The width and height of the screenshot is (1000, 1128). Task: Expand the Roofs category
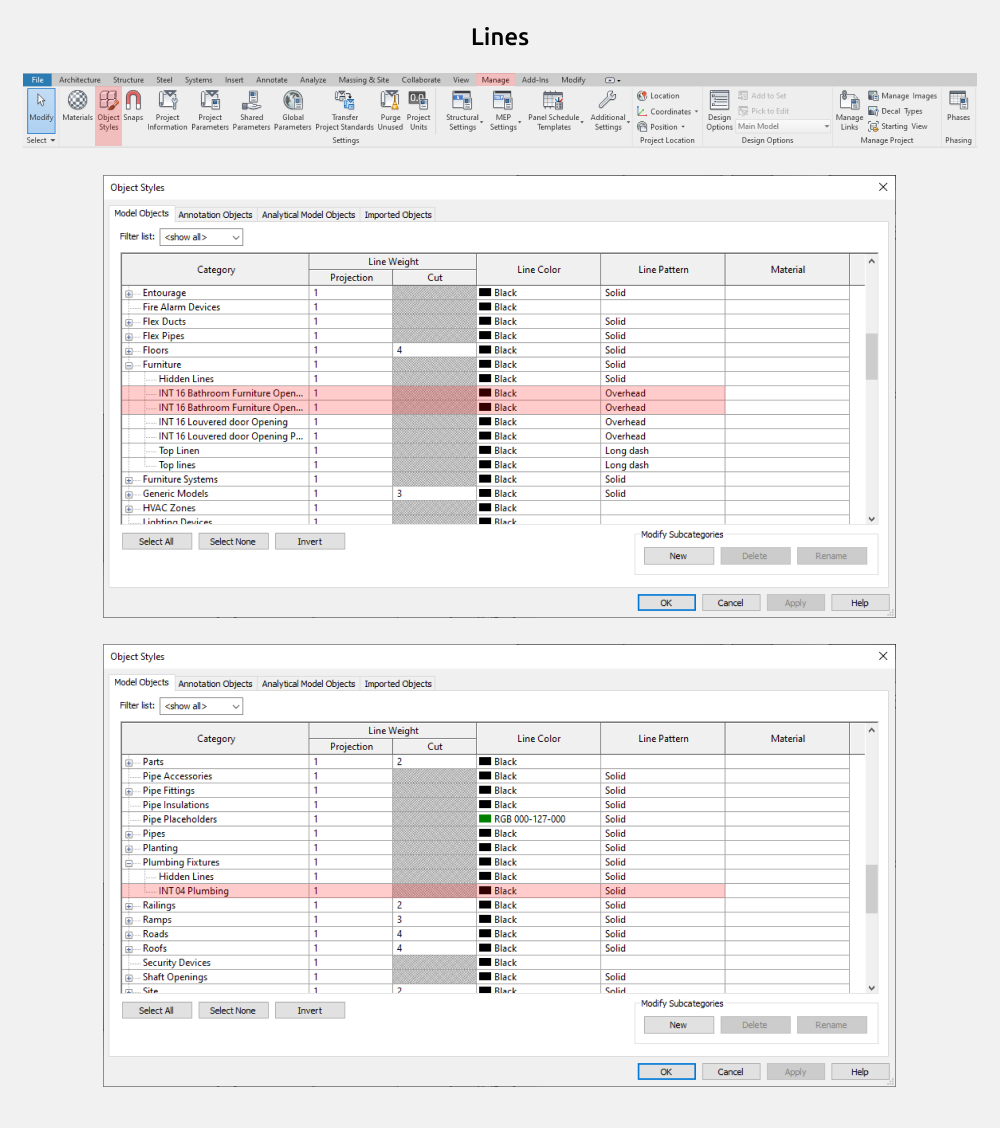129,949
